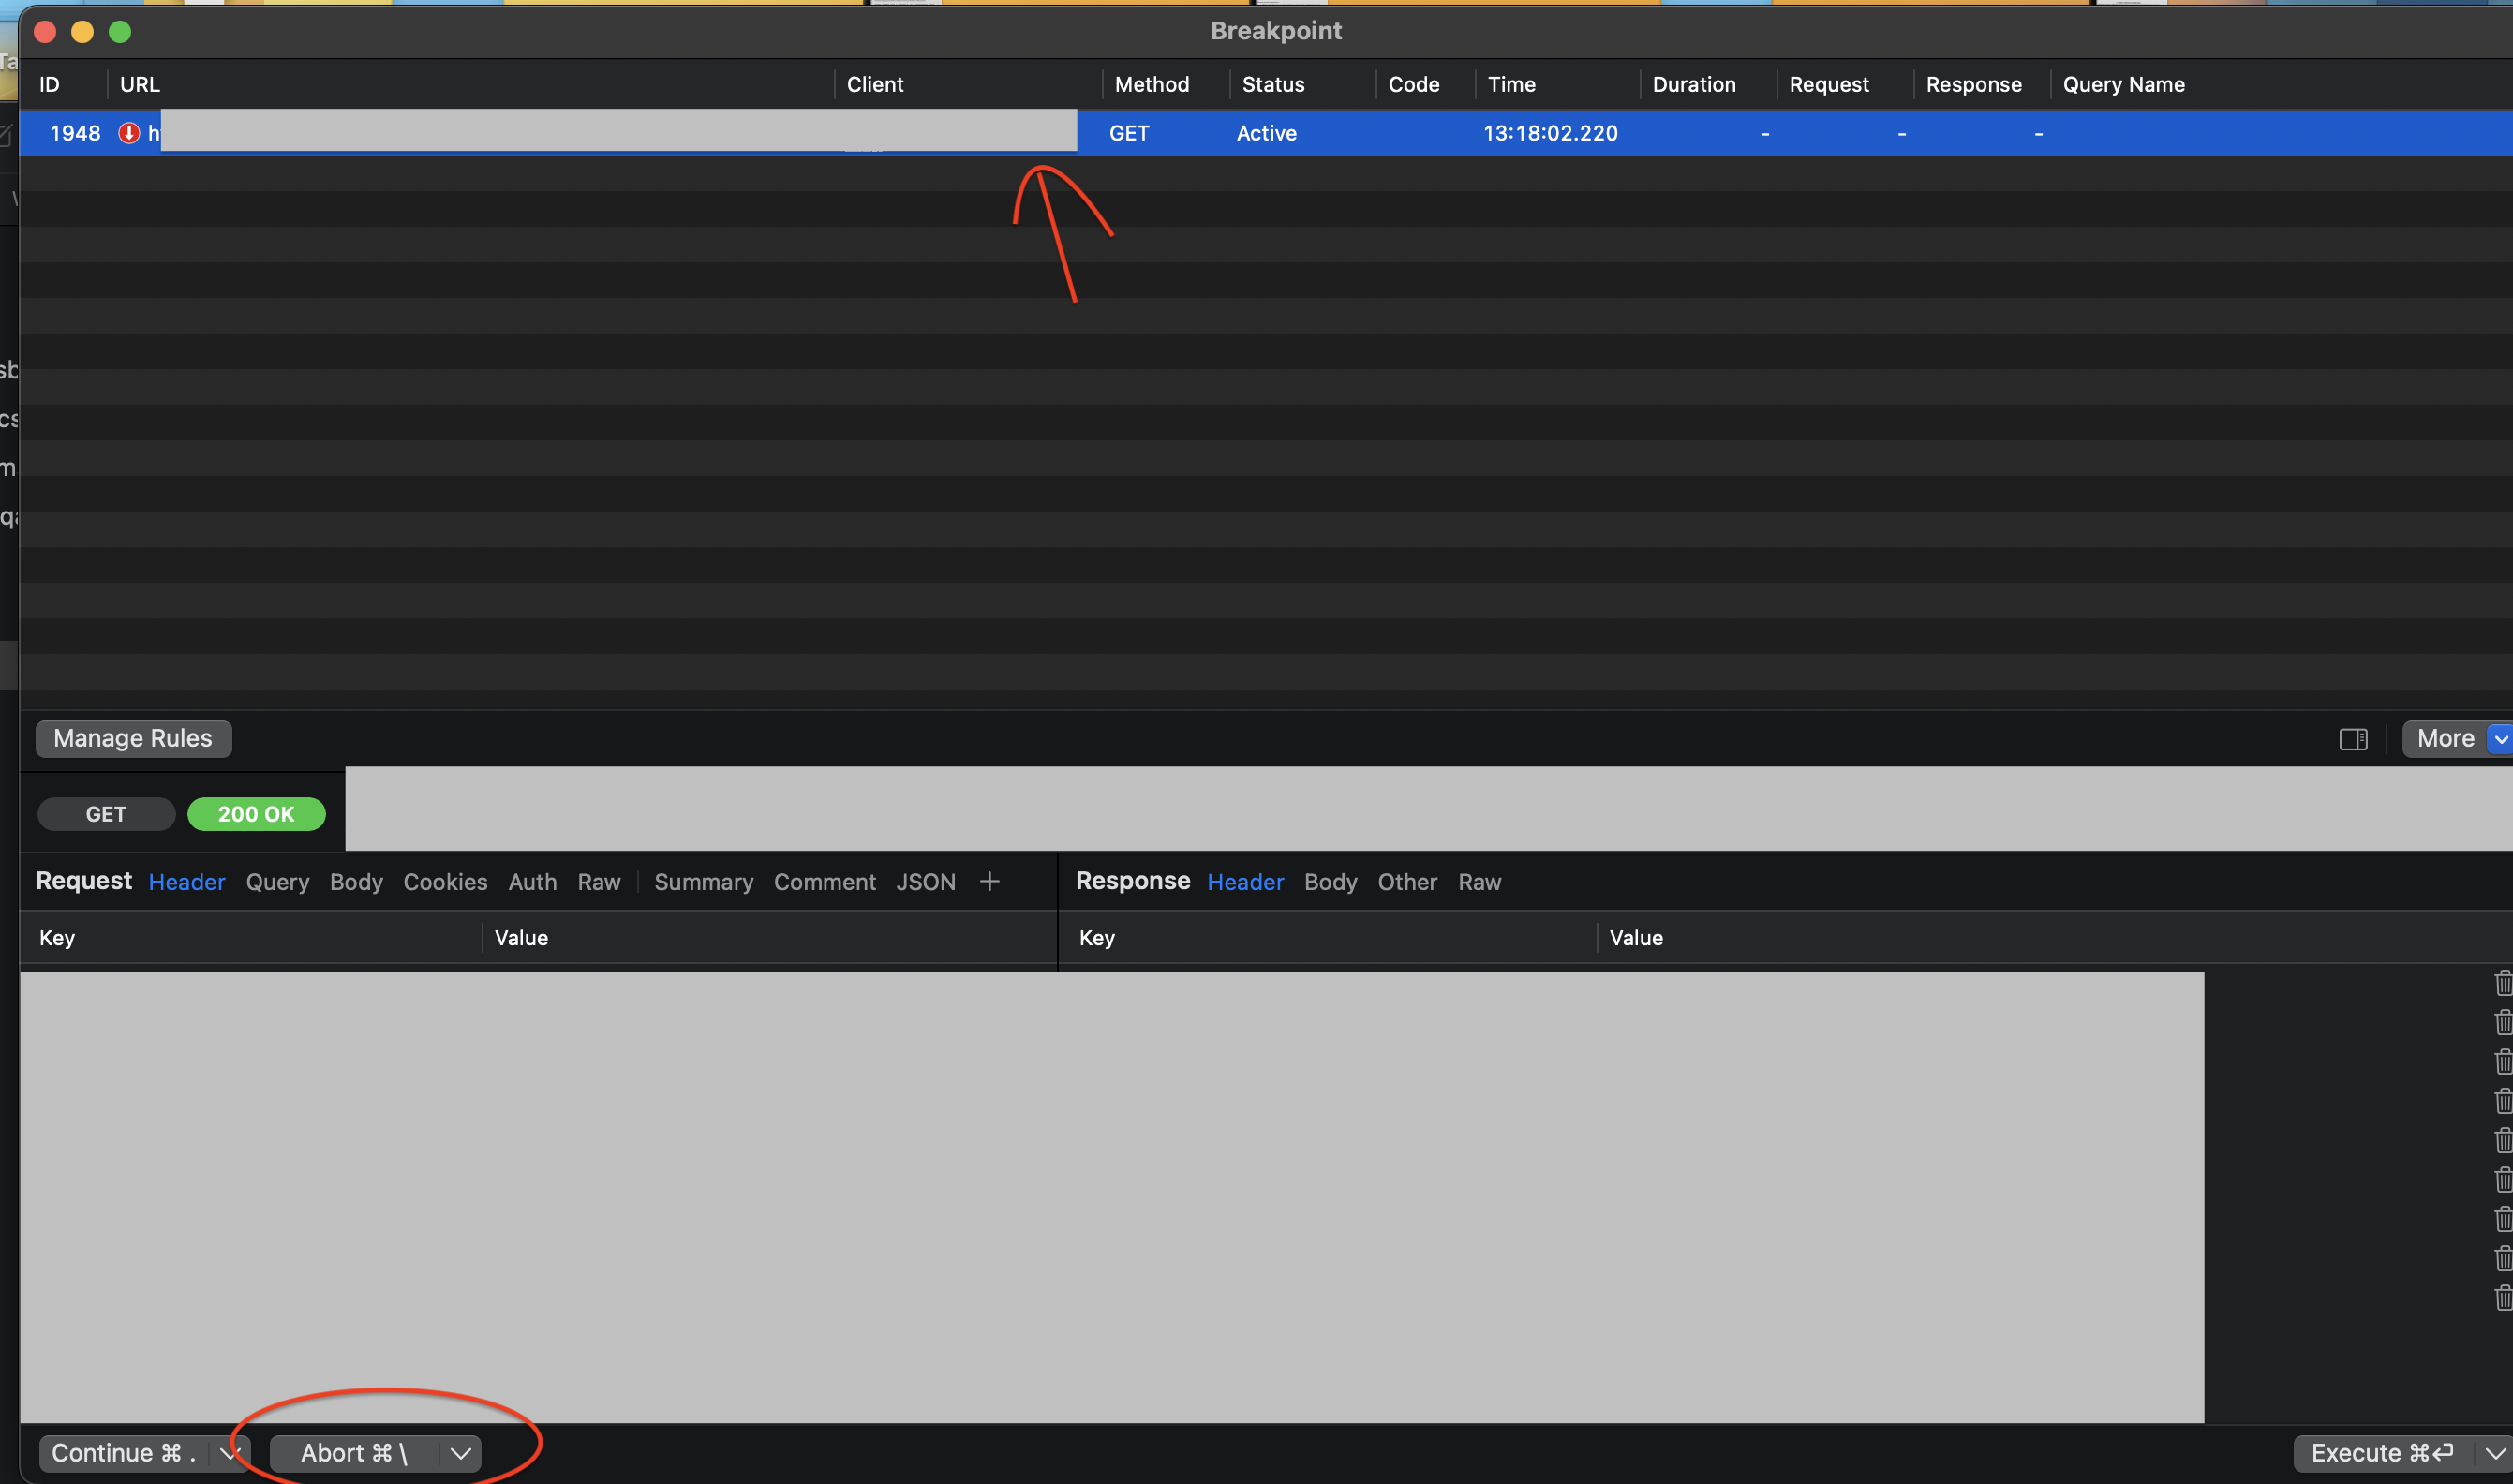The image size is (2513, 1484).
Task: Delete the third response header row
Action: (2503, 1062)
